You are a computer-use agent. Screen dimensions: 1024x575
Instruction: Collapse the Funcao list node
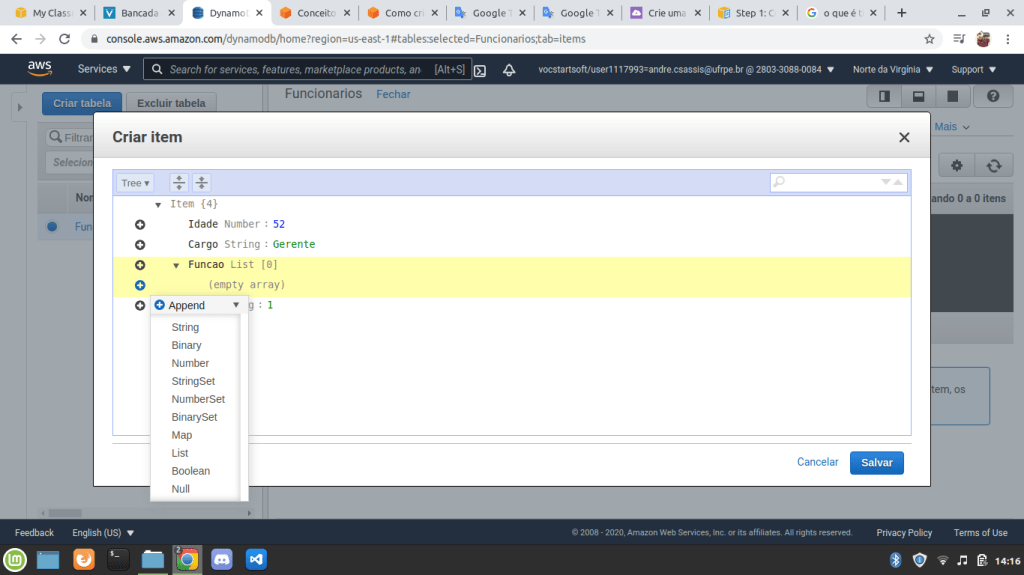(177, 265)
